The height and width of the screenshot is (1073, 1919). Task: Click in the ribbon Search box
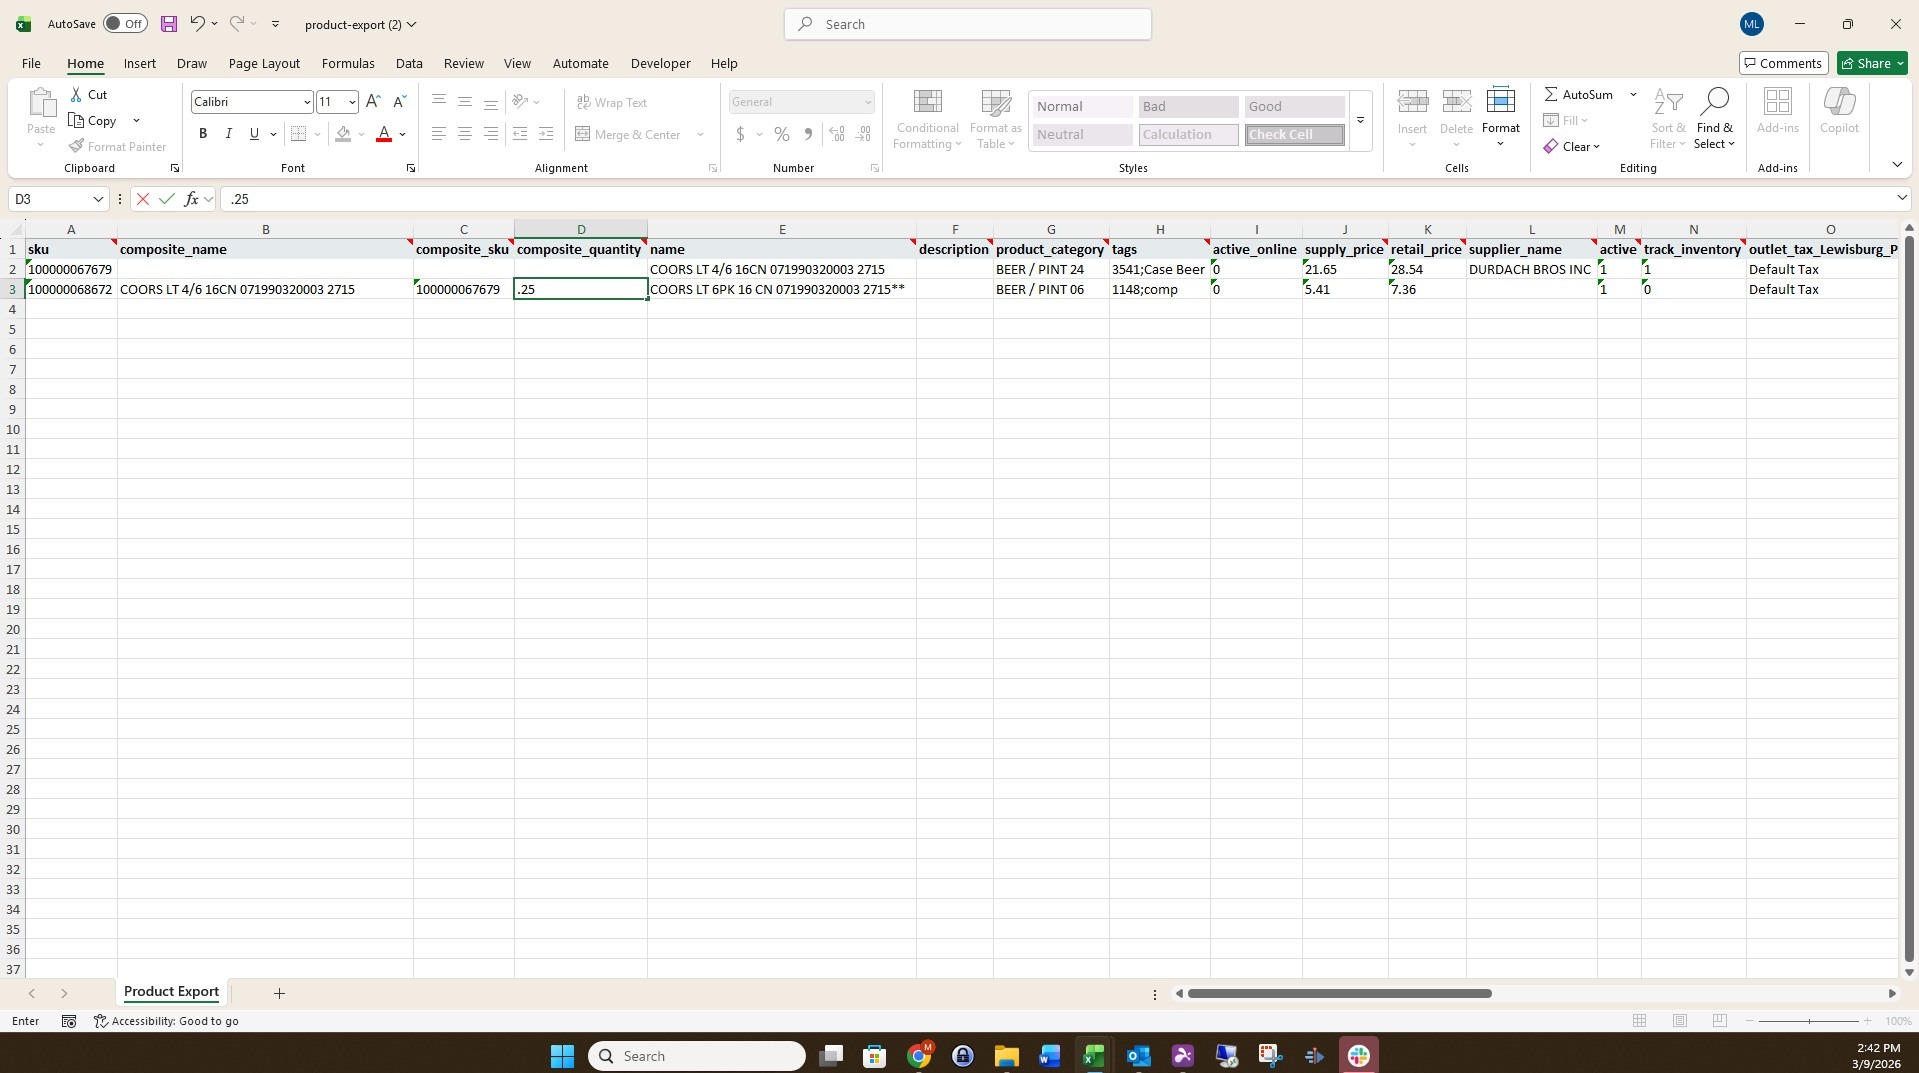967,24
